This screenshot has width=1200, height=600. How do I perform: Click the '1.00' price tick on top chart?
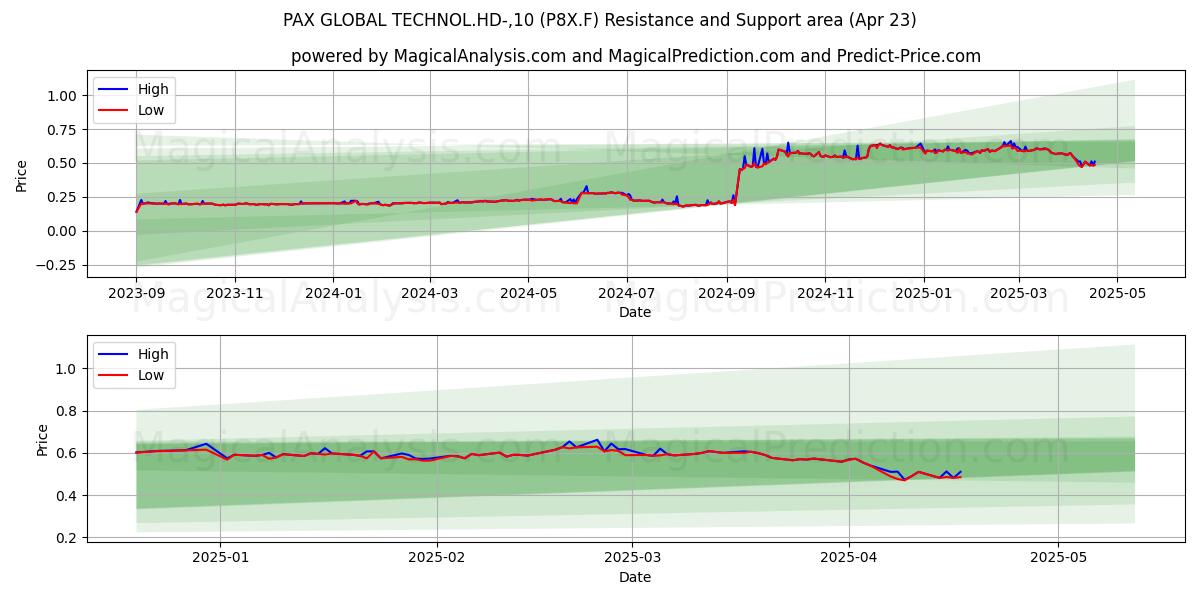62,96
